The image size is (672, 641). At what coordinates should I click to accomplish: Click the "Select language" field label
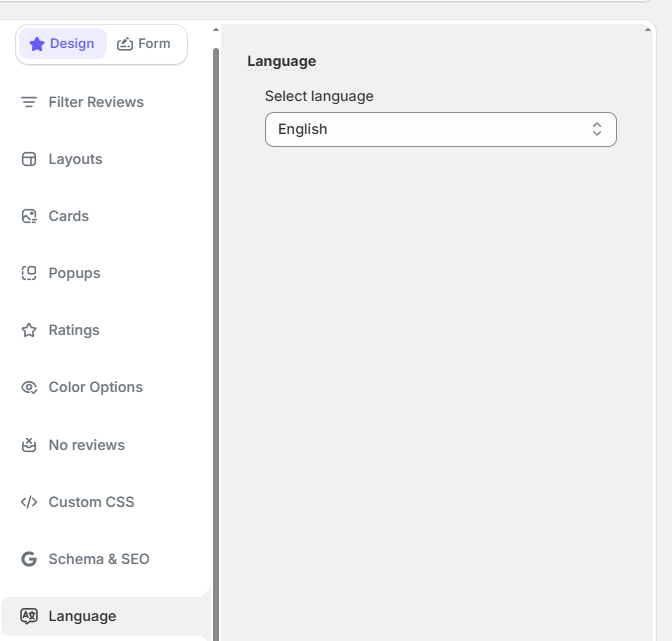click(x=319, y=96)
